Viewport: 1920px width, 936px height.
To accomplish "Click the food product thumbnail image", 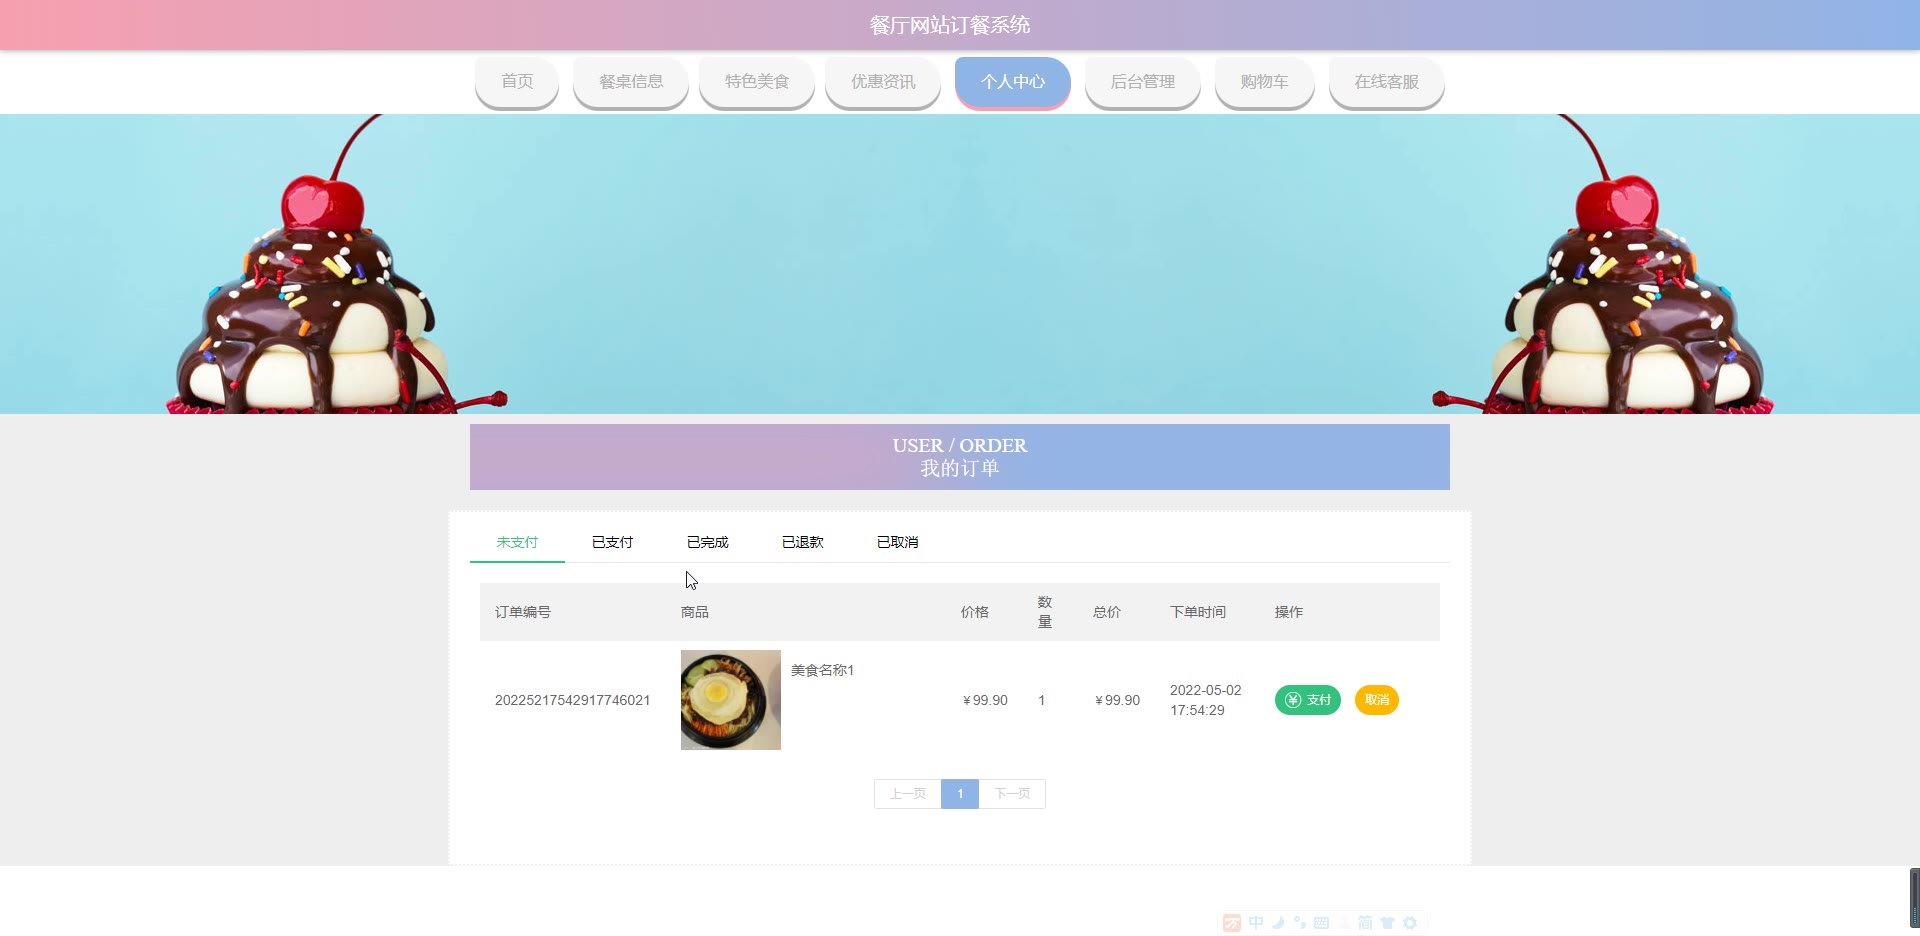I will click(x=731, y=700).
